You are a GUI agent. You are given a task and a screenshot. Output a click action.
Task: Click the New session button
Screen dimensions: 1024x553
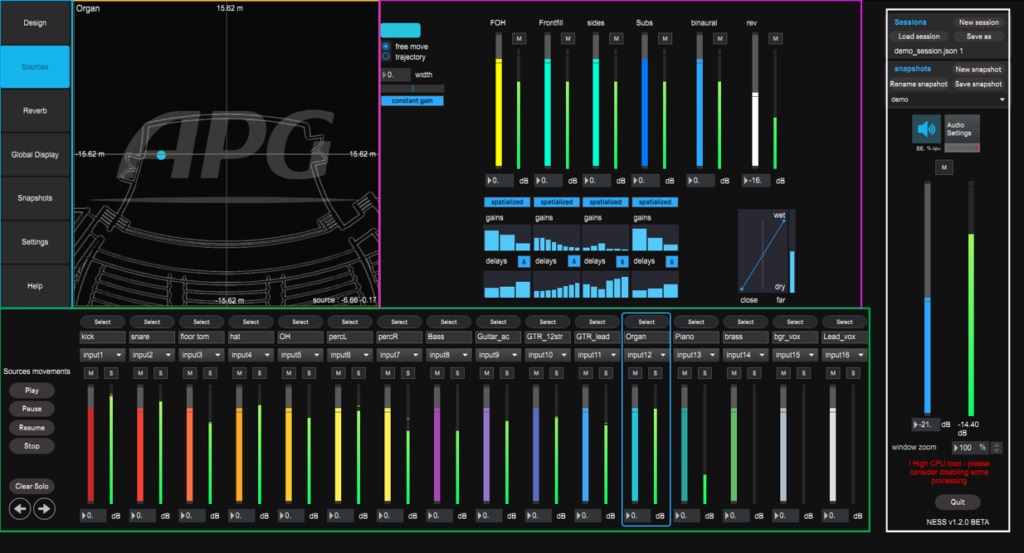click(x=978, y=22)
